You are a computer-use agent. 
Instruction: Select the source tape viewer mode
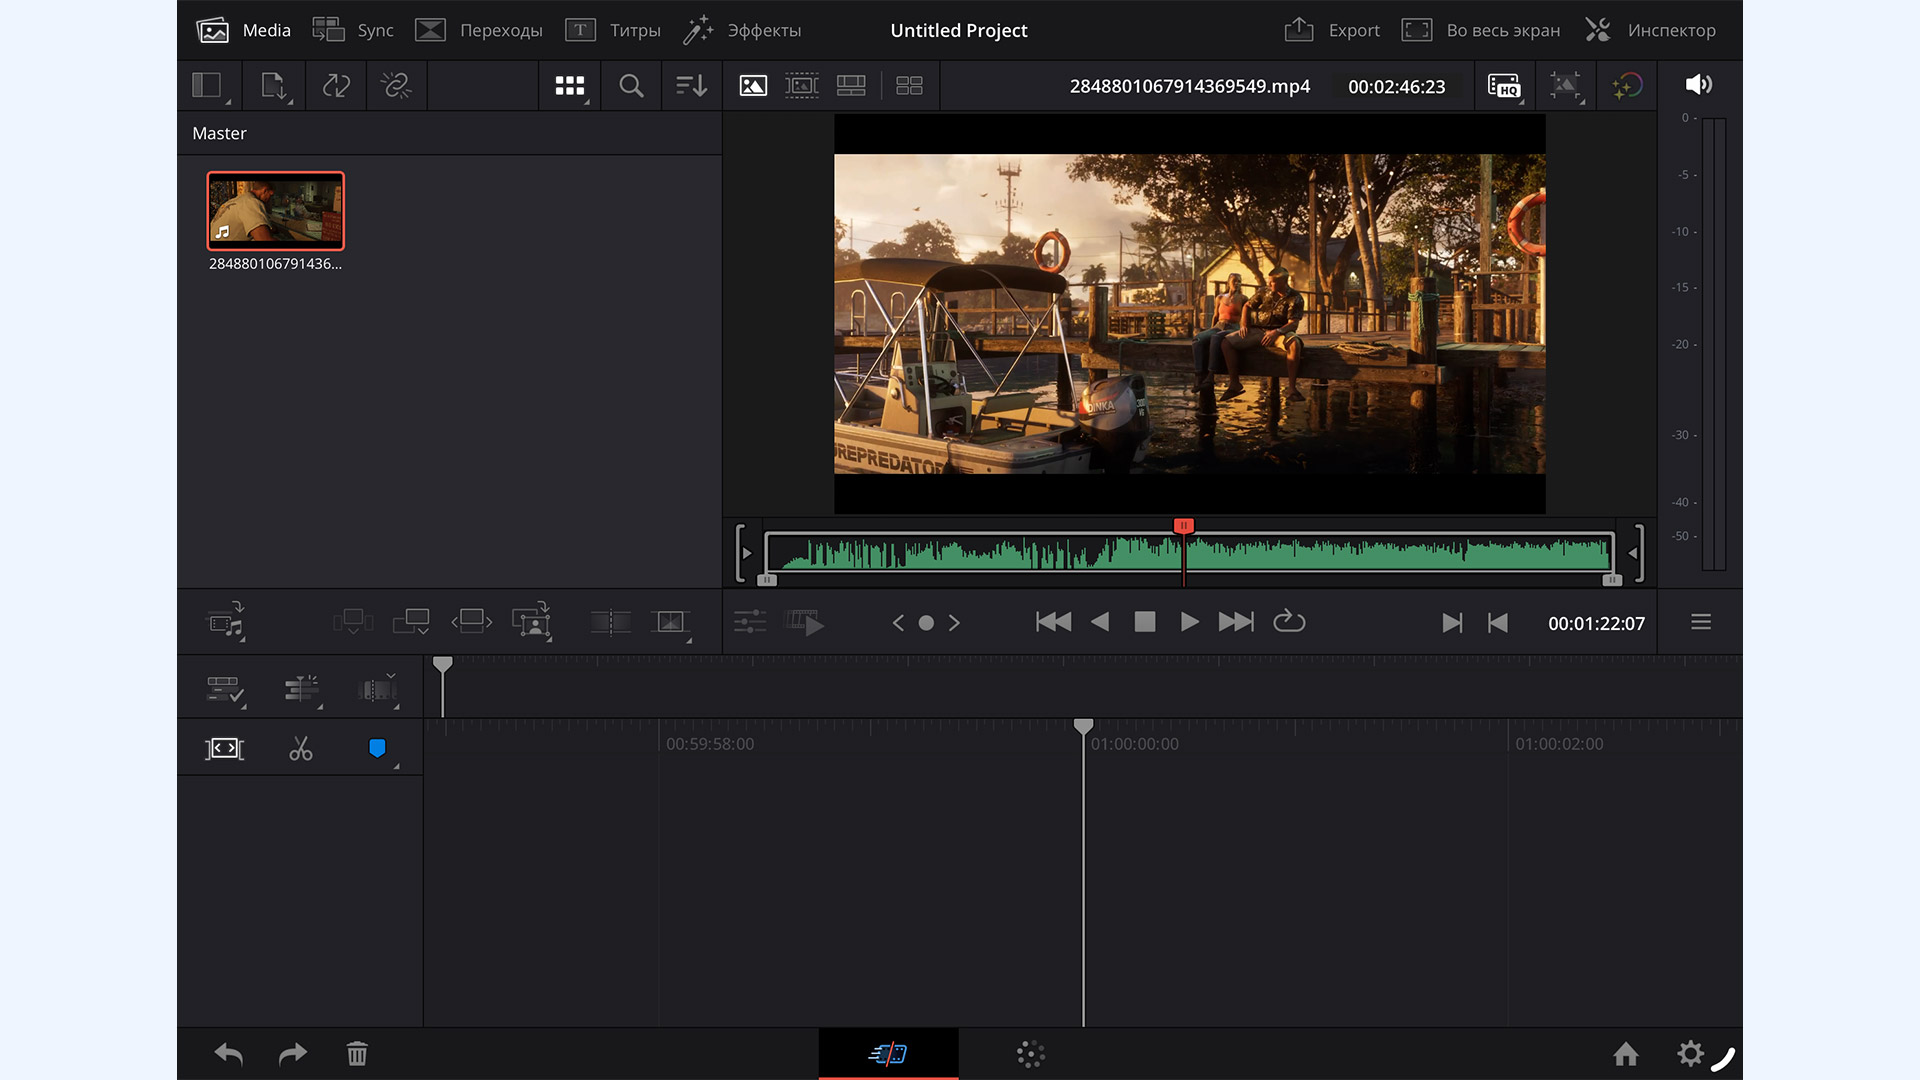click(x=802, y=86)
